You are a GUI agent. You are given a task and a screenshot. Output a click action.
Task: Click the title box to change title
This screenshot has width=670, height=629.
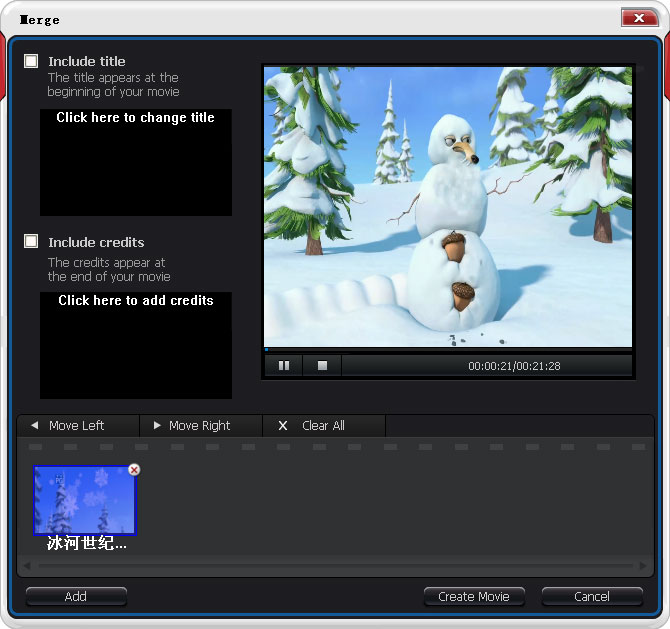point(136,162)
